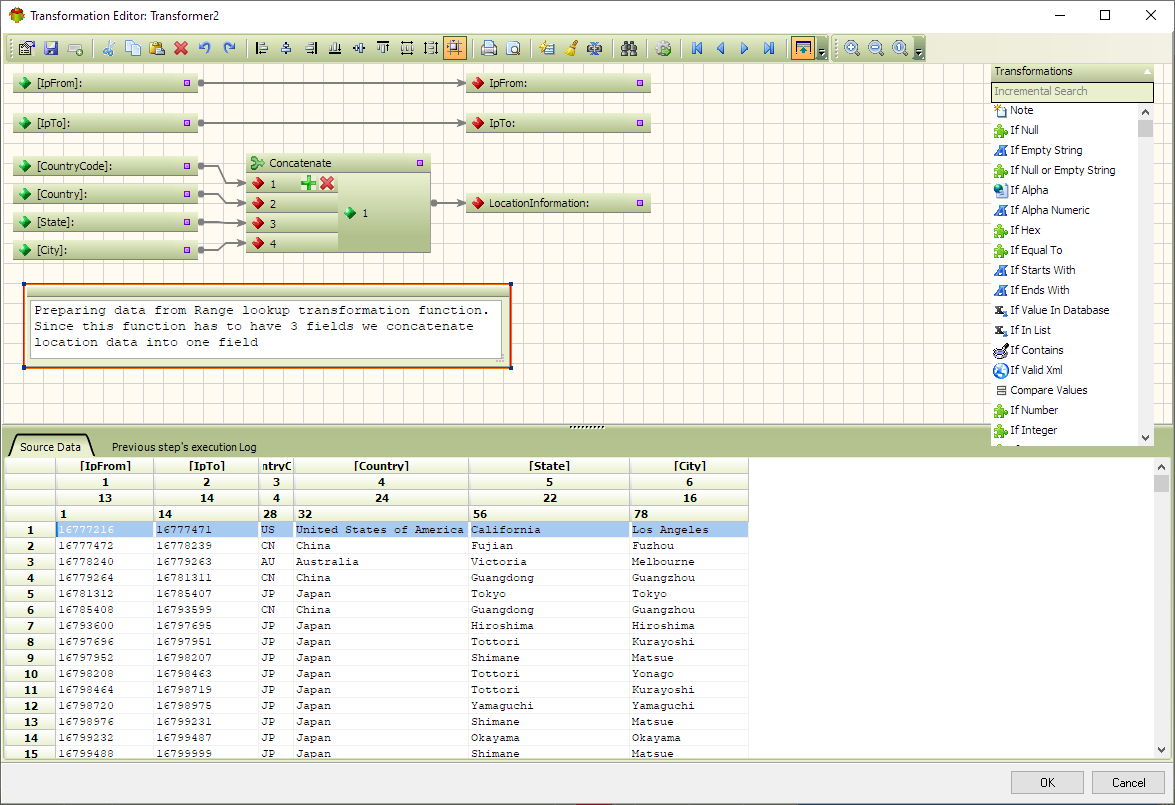Go to the first record arrow icon

[x=697, y=48]
